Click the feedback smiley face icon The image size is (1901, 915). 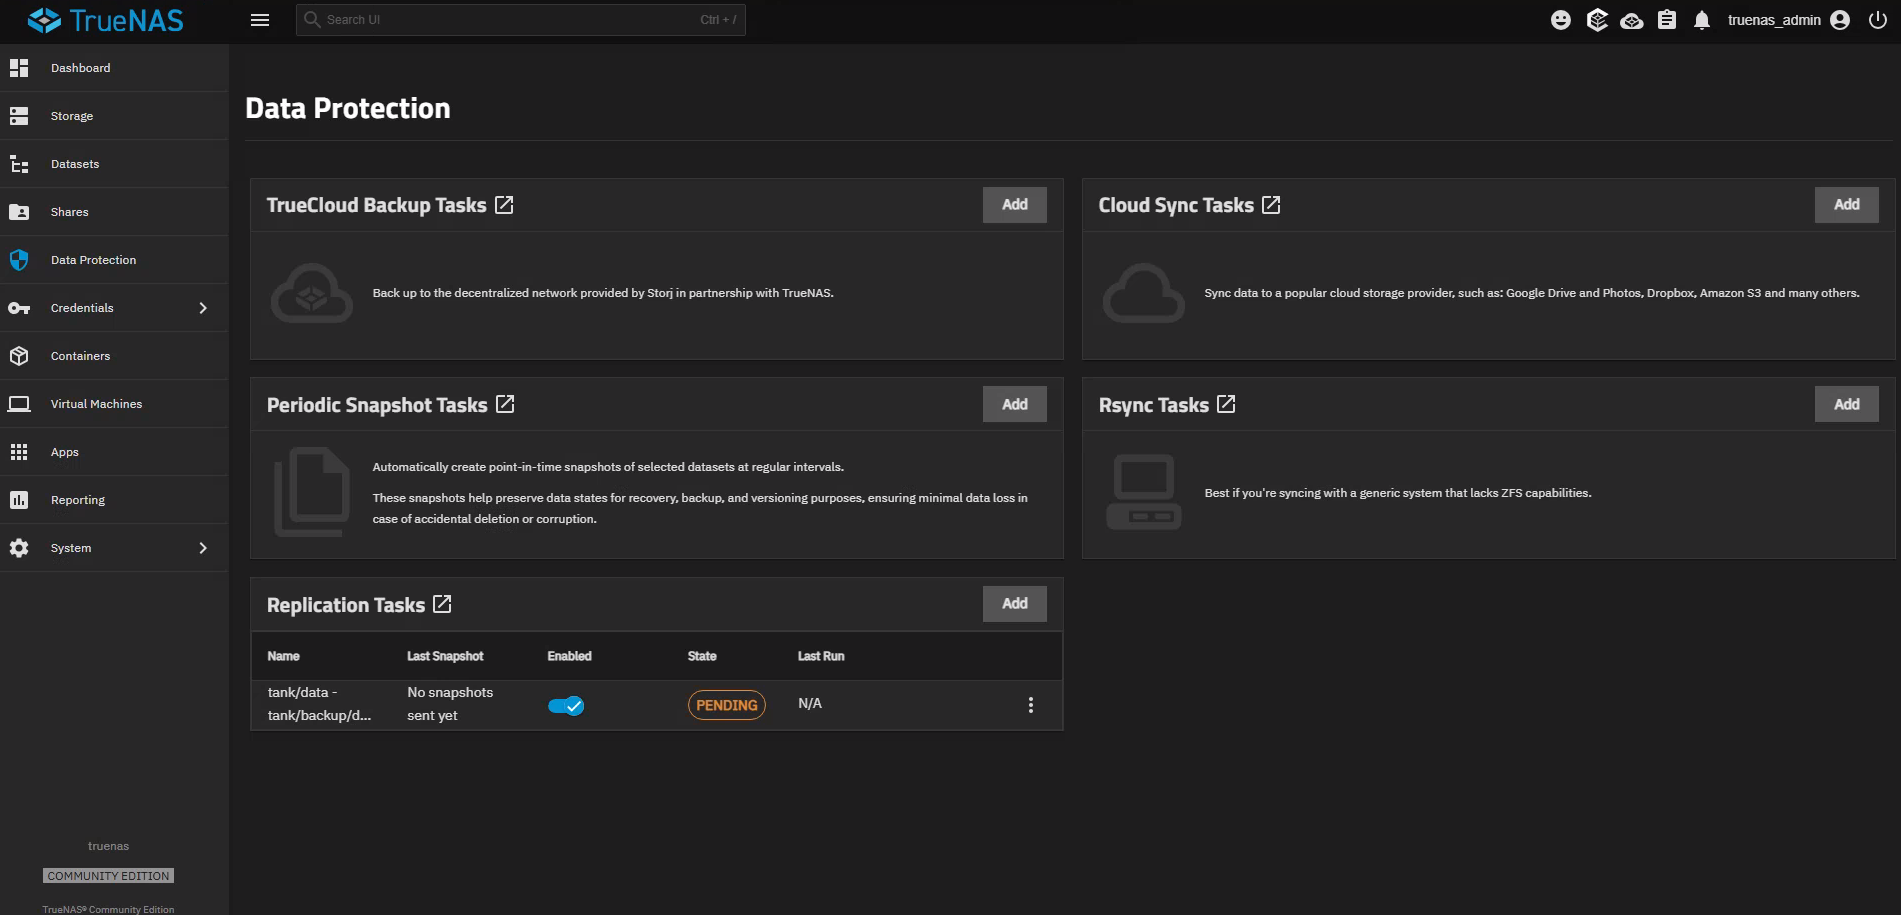(x=1560, y=20)
